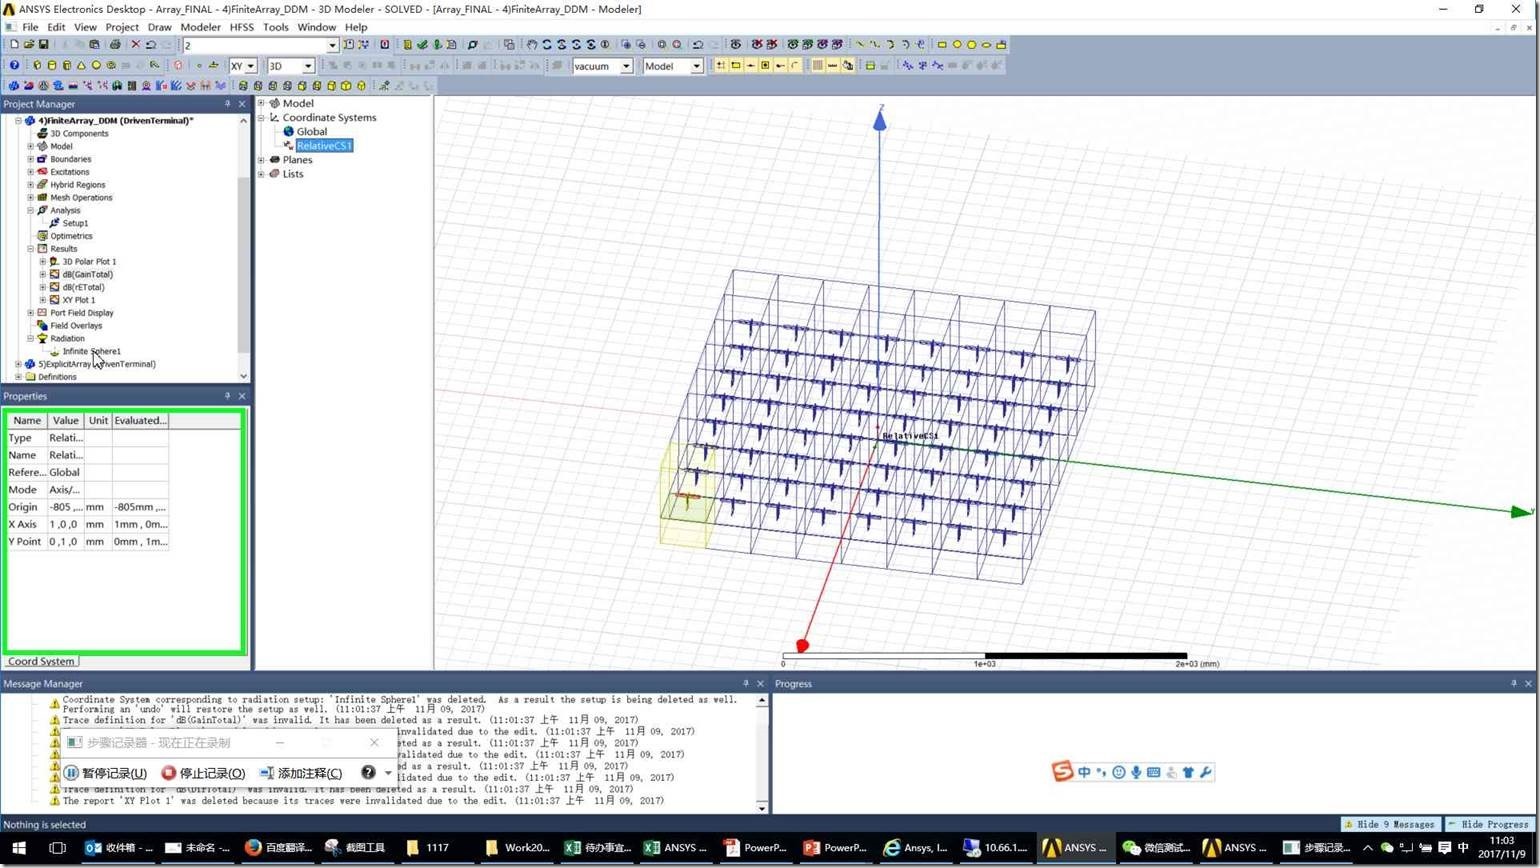Pin the Project Manager panel

pyautogui.click(x=227, y=104)
